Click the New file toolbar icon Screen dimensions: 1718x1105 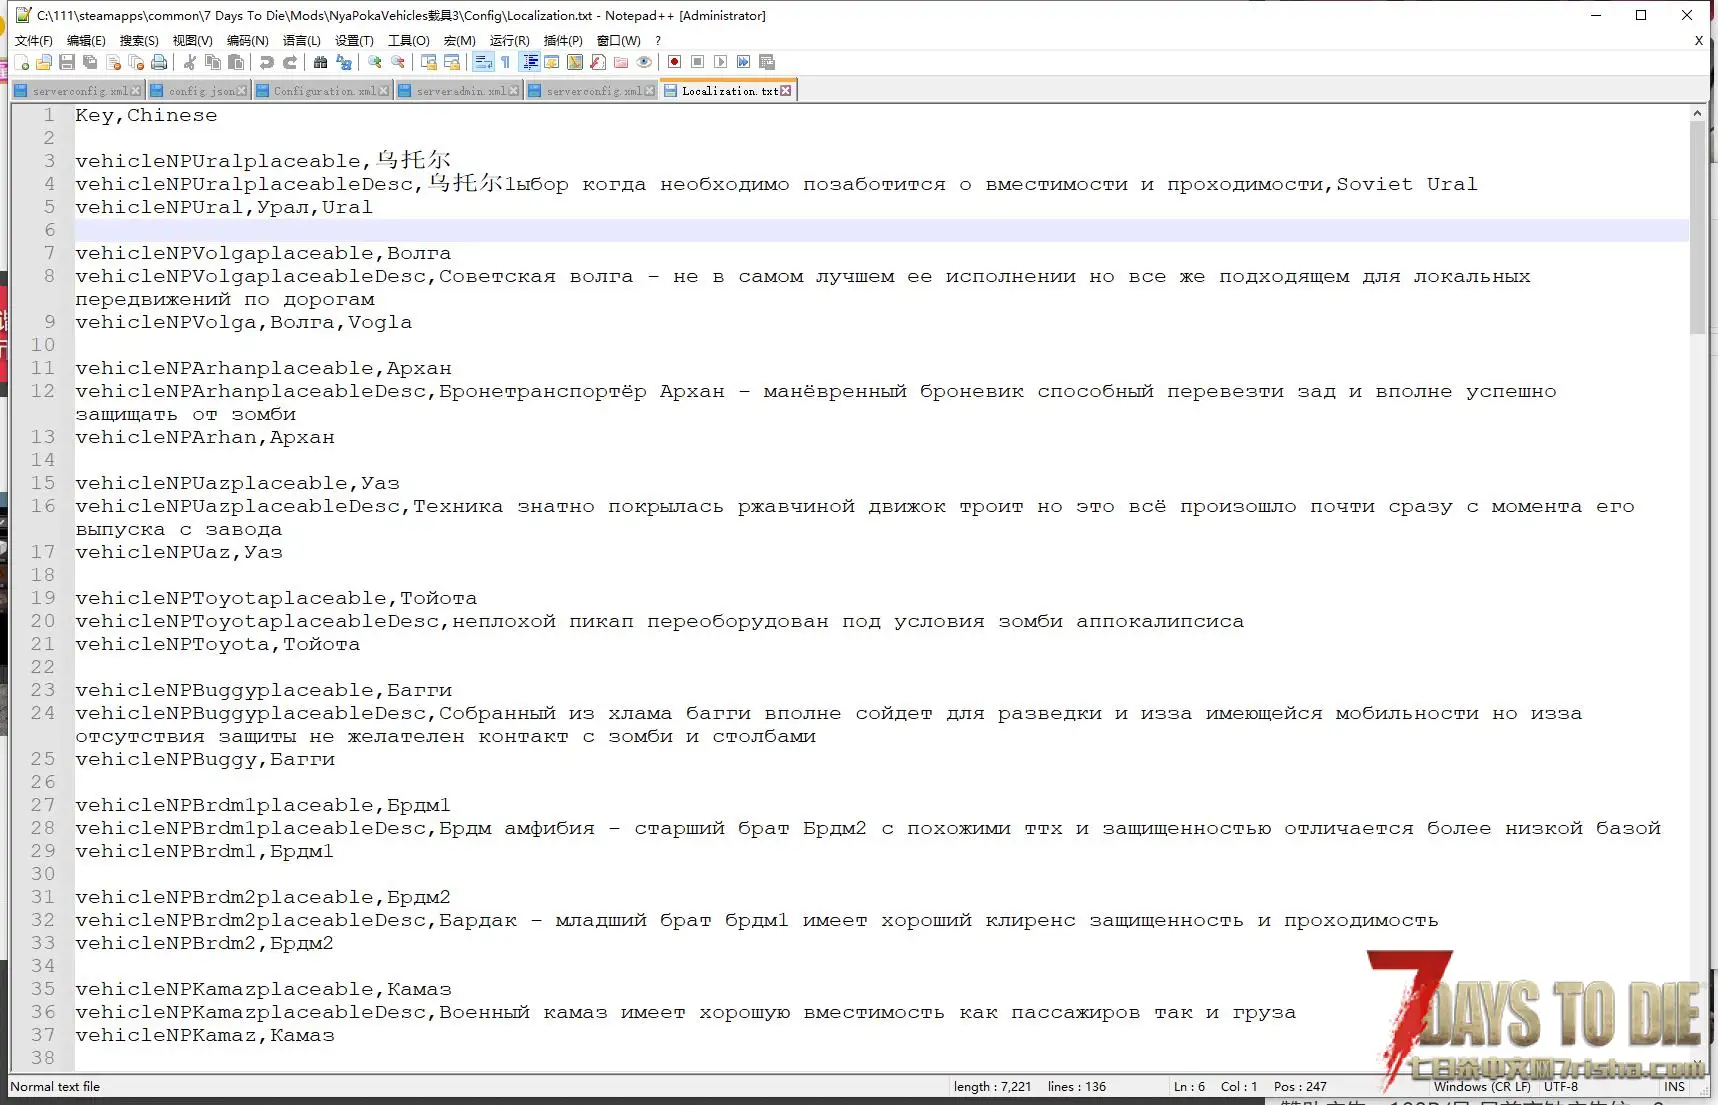click(21, 62)
